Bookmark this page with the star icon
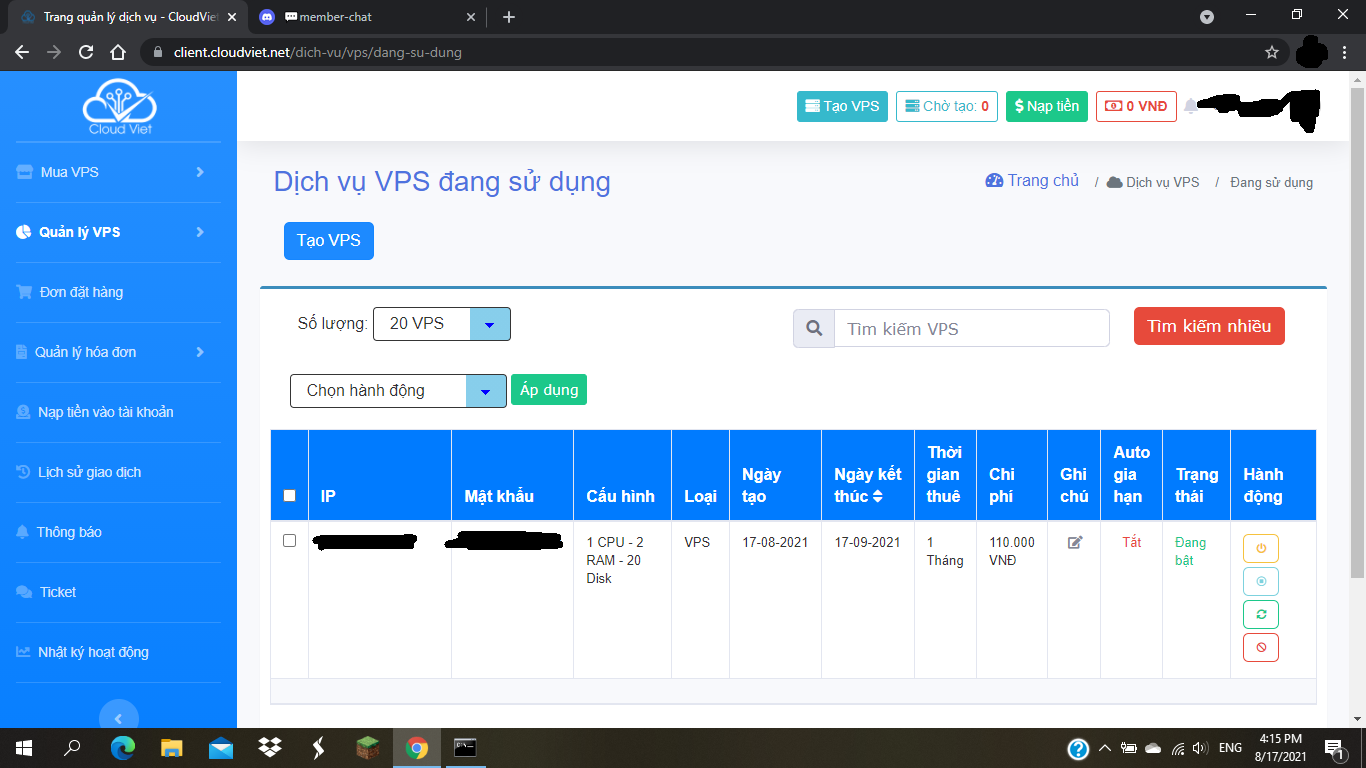1366x768 pixels. [x=1272, y=52]
